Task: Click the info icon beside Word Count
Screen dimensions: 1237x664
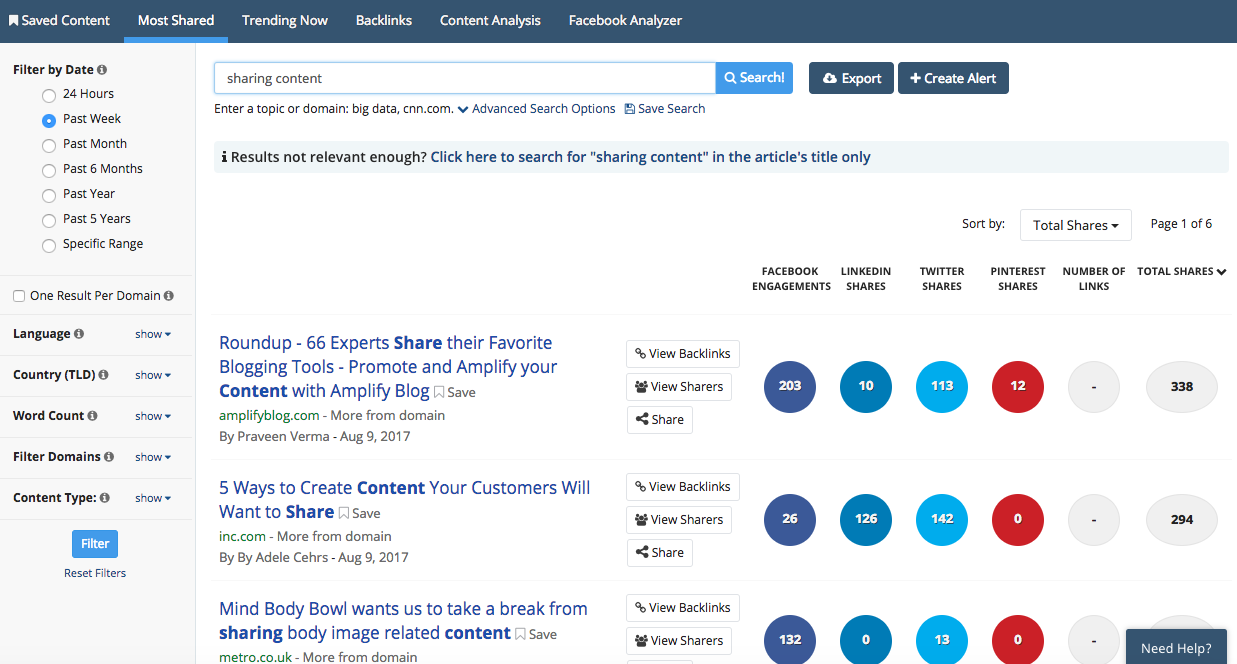Action: tap(93, 416)
